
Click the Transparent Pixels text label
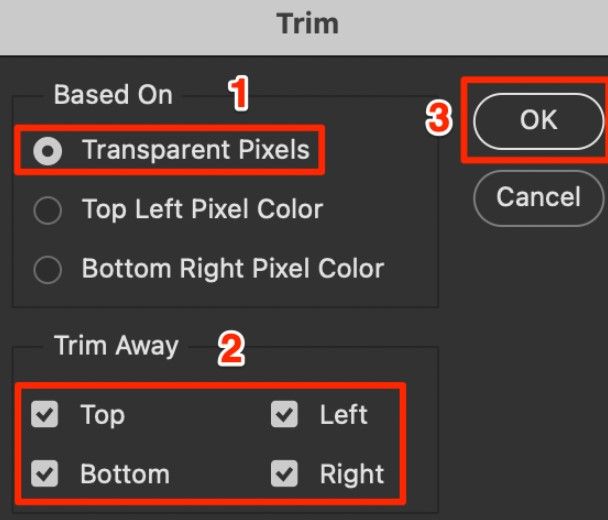[x=196, y=150]
